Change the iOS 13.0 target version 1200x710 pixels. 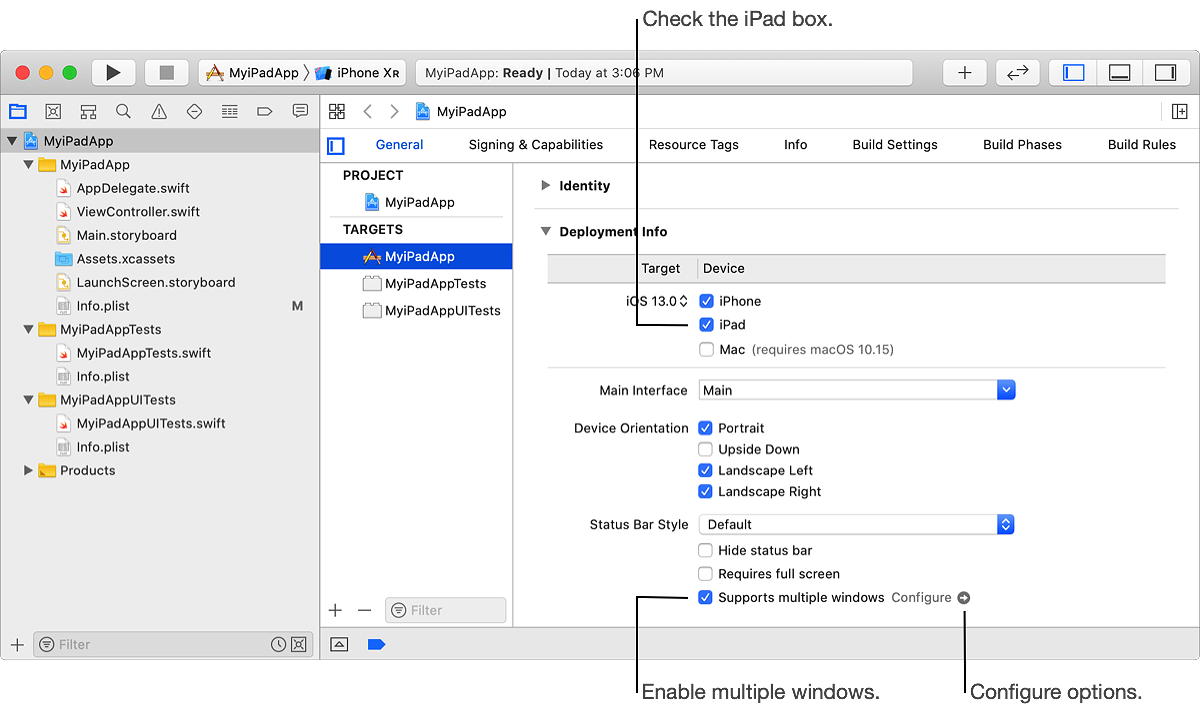(x=657, y=301)
